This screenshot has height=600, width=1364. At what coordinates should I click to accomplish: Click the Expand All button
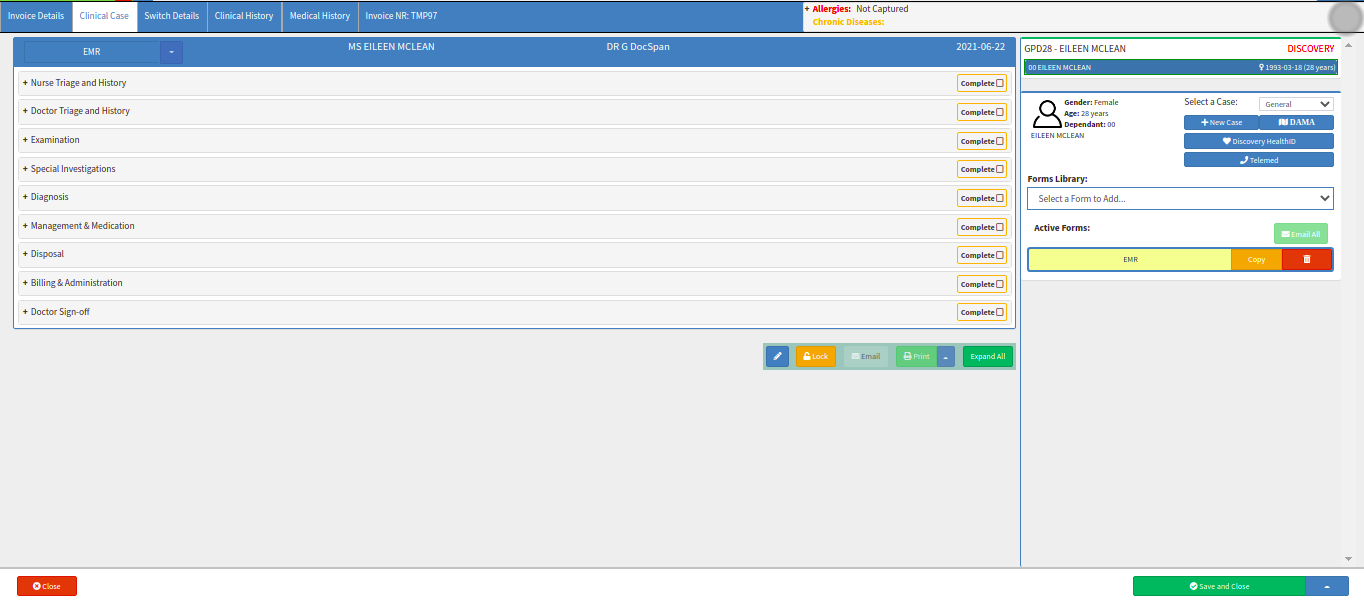tap(988, 356)
